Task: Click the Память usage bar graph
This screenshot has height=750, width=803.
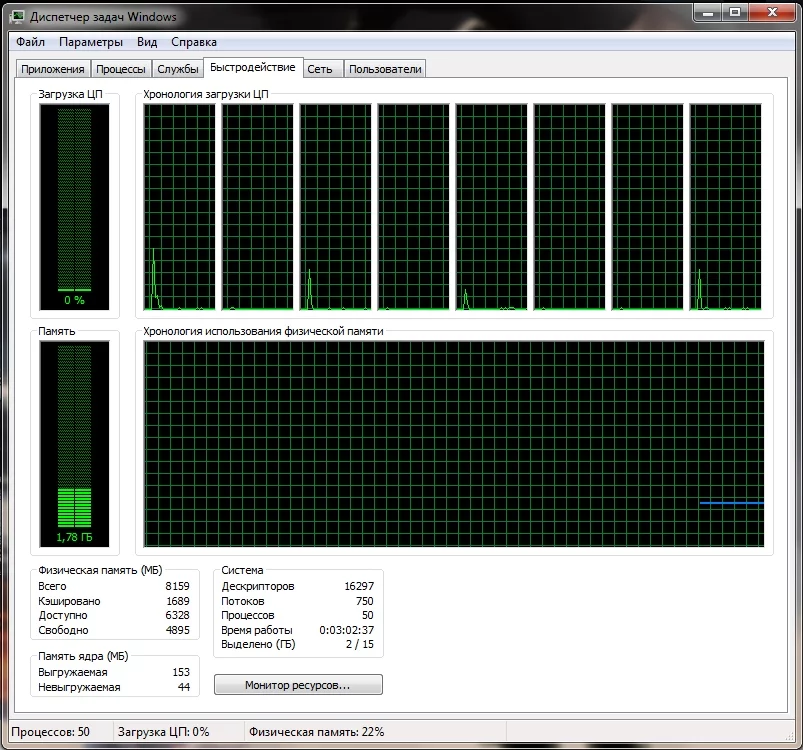Action: 74,445
